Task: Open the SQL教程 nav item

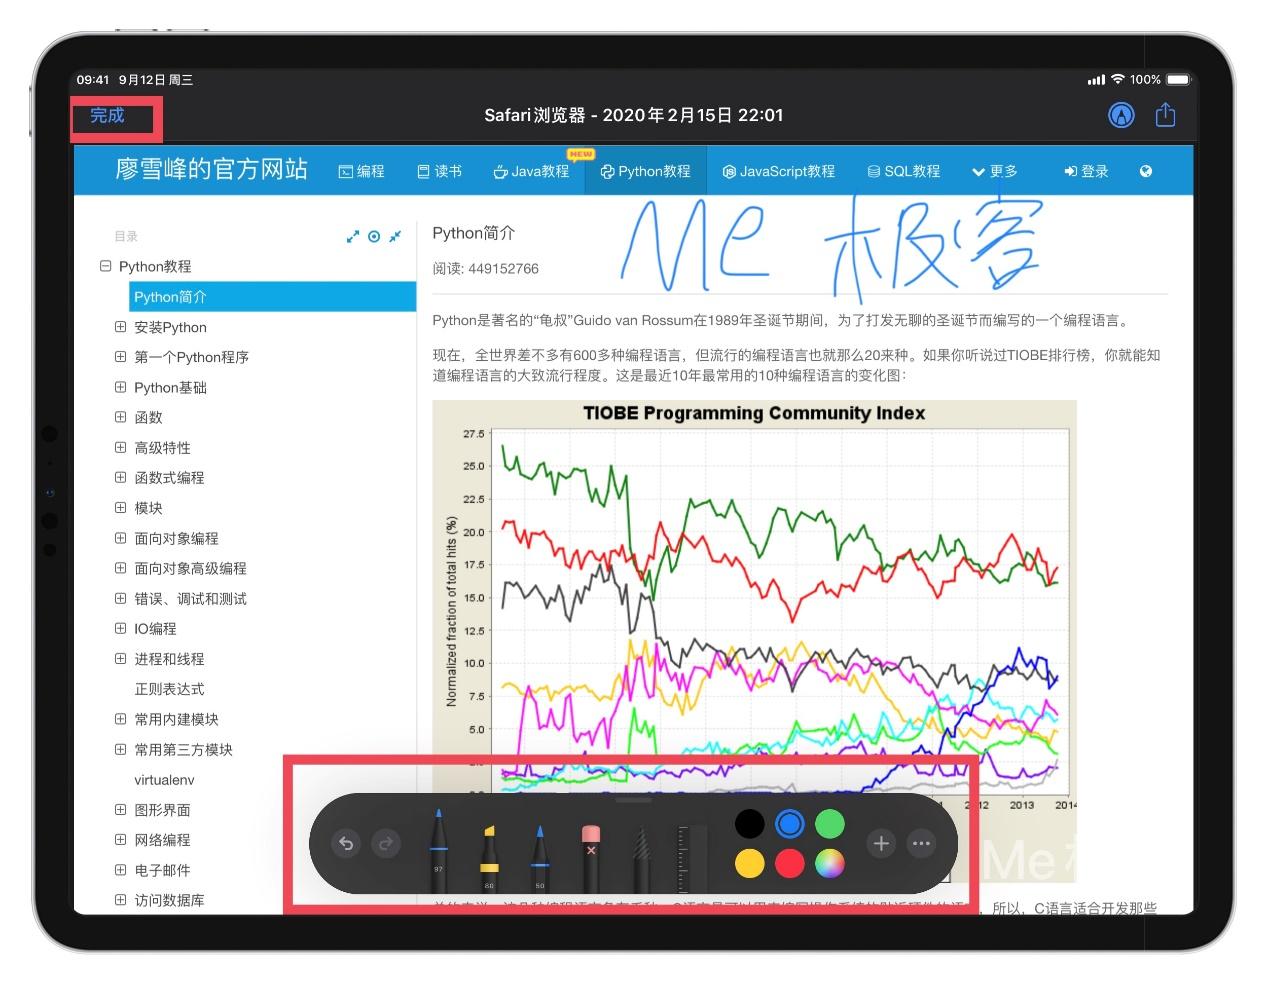Action: 904,171
